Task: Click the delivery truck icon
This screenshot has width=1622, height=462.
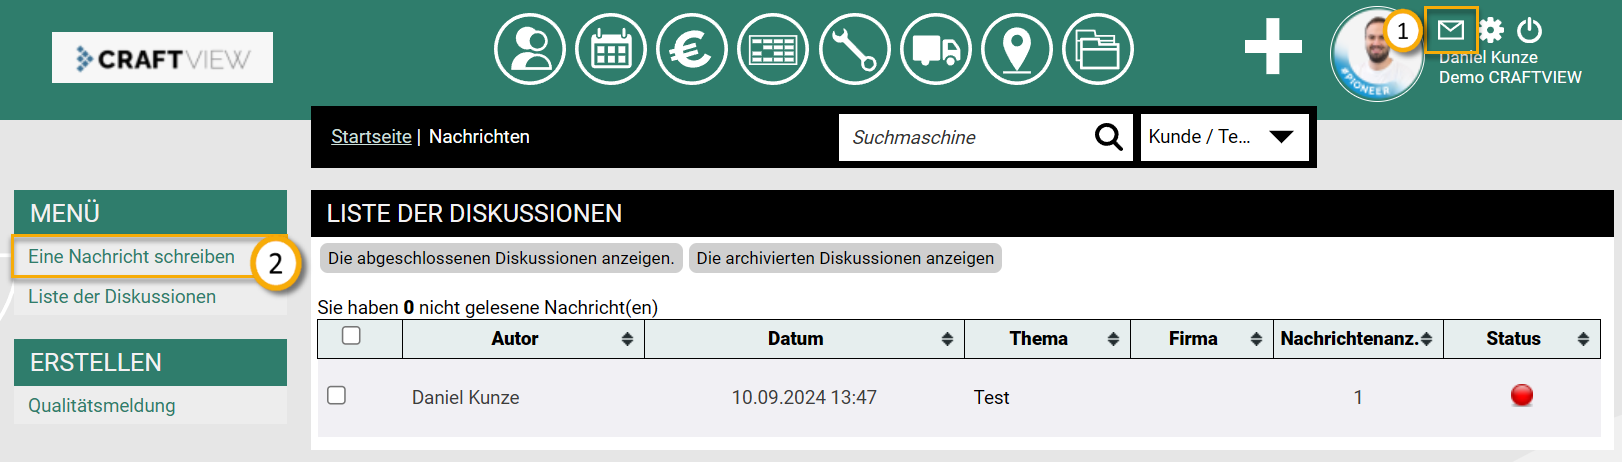Action: (936, 49)
